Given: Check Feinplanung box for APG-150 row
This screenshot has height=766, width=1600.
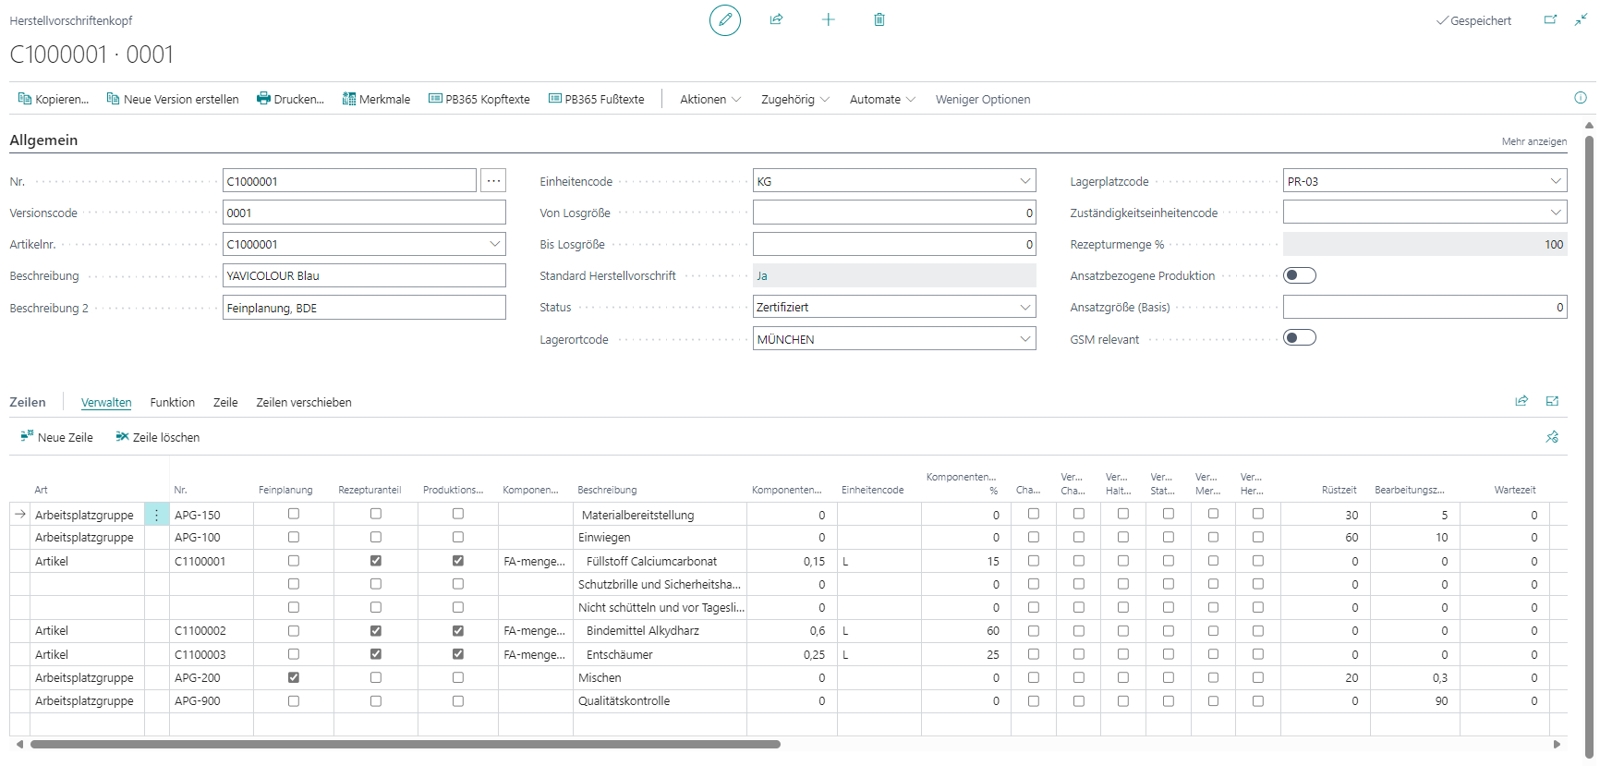Looking at the screenshot, I should tap(293, 514).
